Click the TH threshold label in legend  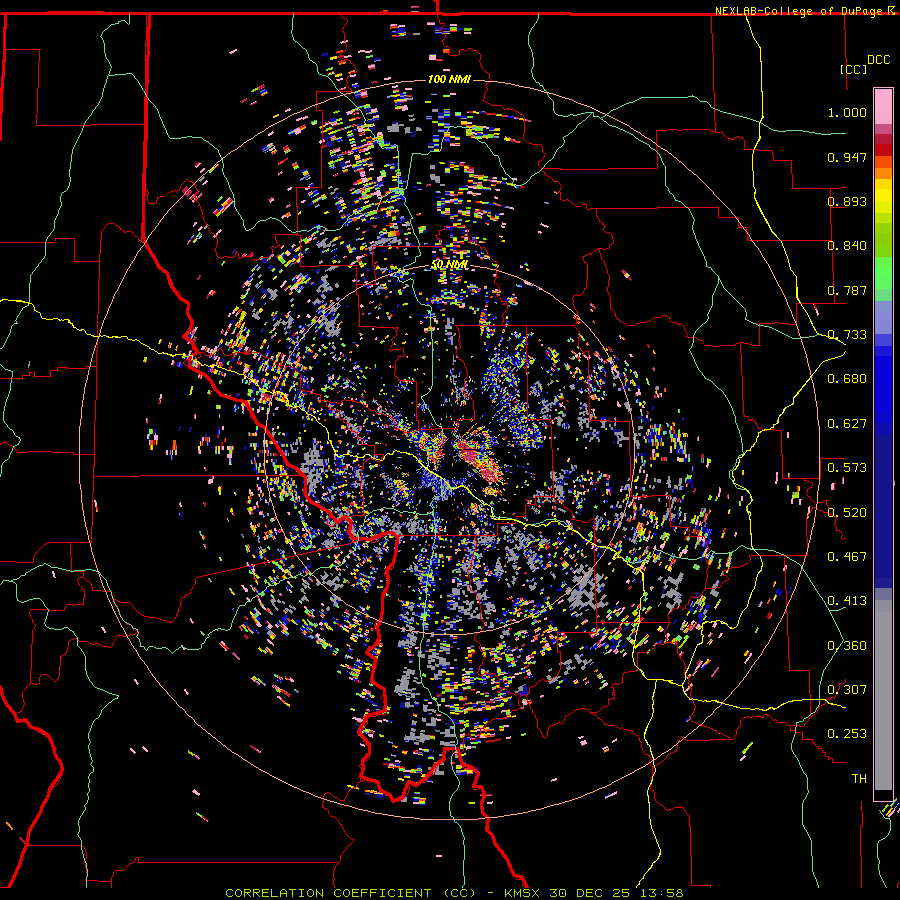(x=859, y=778)
